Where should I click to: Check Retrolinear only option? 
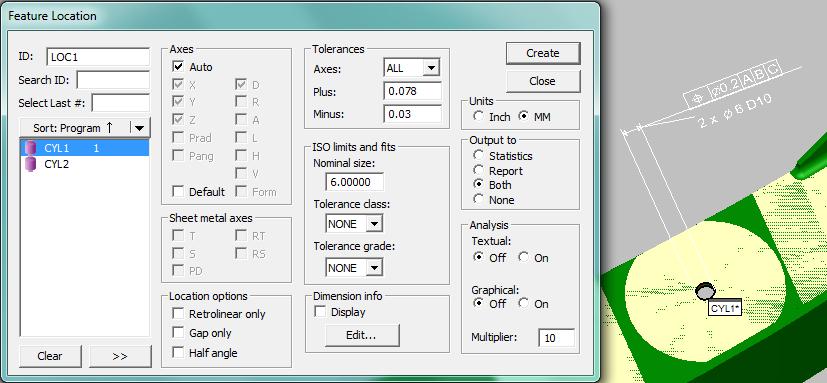point(178,314)
